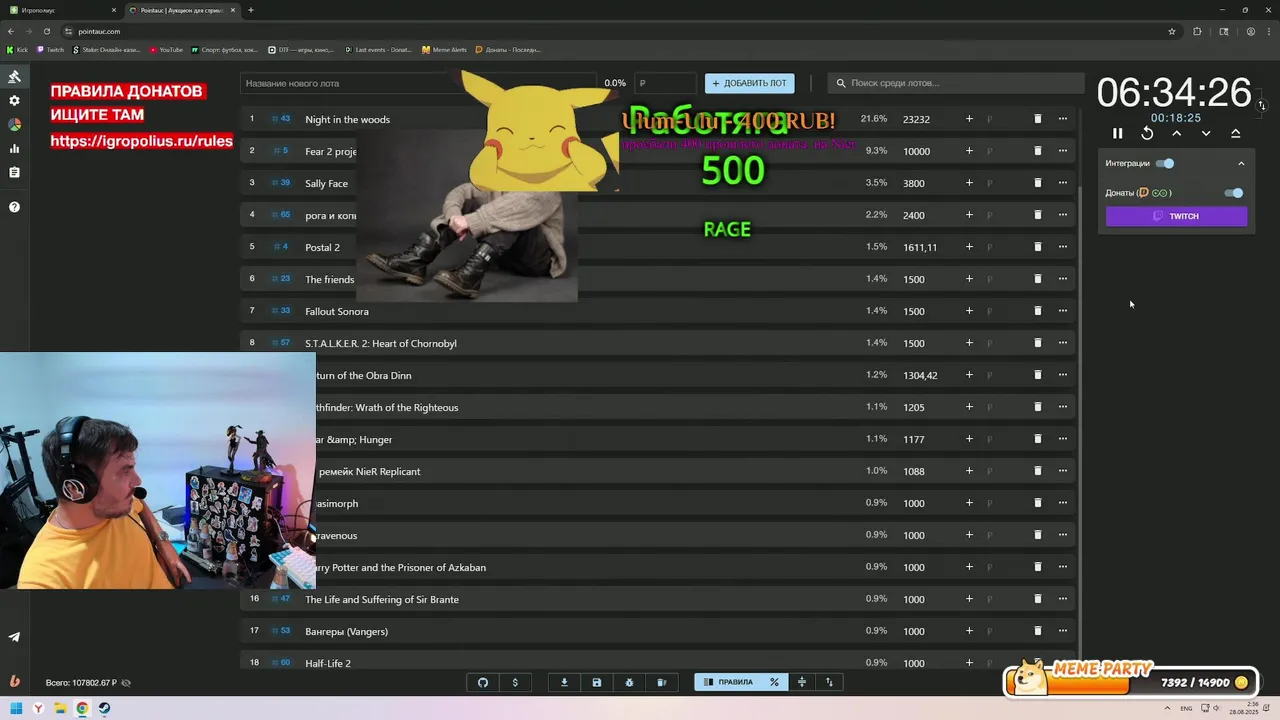Delete the Postal 2 lot

tap(1037, 247)
